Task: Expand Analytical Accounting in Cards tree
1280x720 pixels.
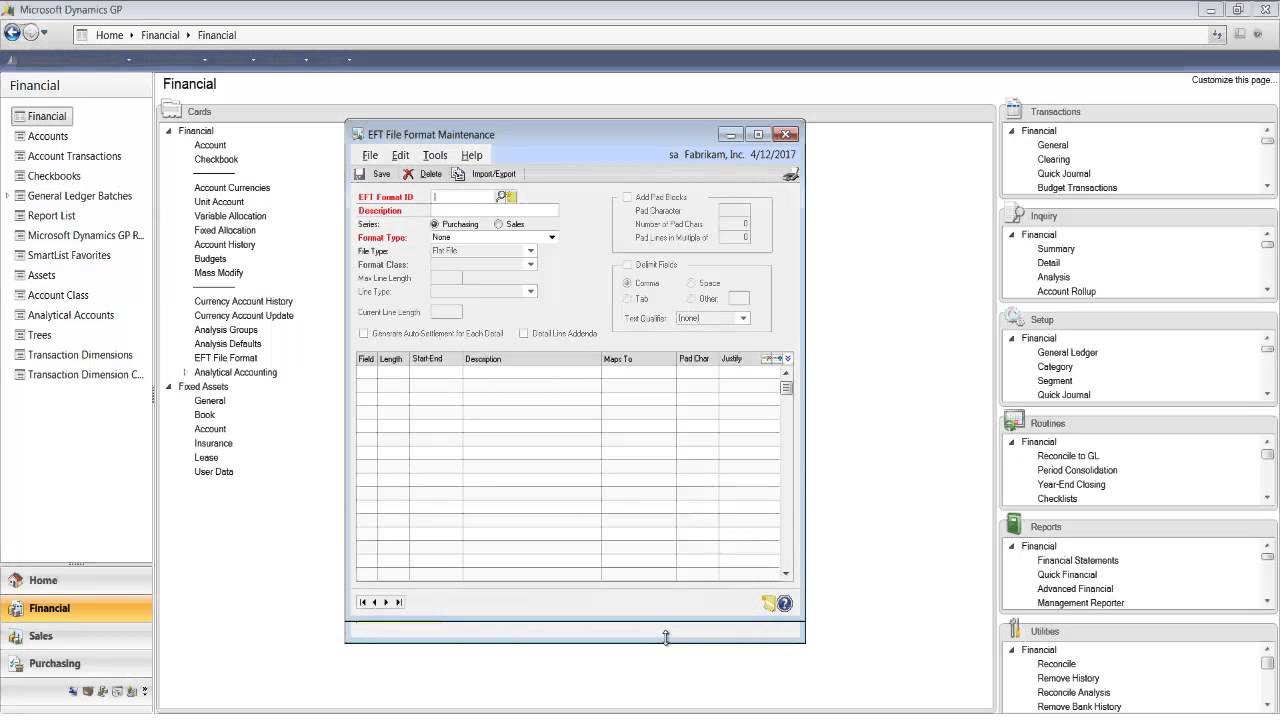Action: tap(185, 372)
